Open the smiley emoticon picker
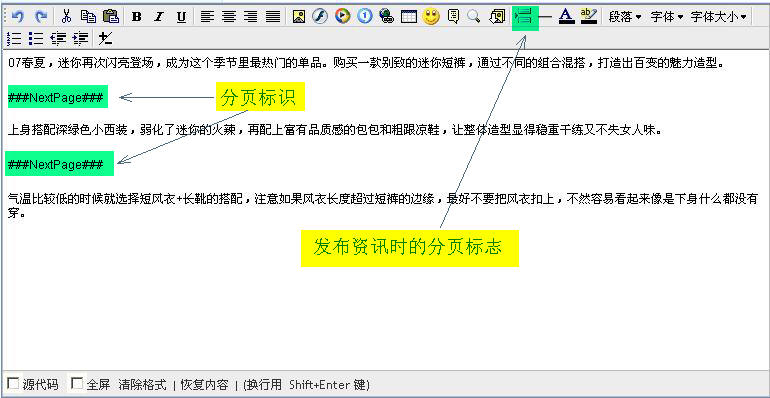 tap(432, 17)
